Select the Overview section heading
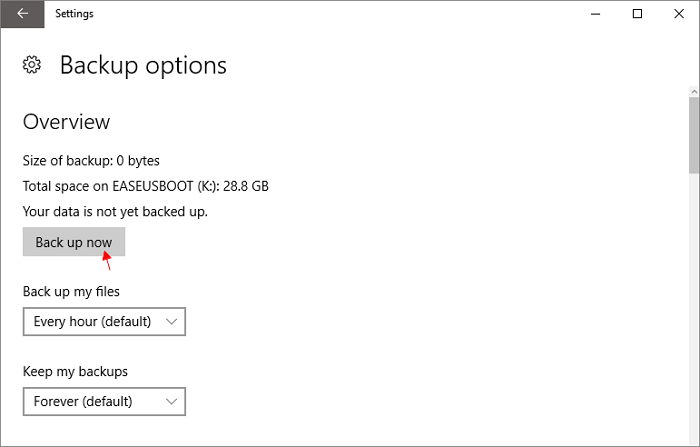Screen dimensions: 700x447 point(67,122)
